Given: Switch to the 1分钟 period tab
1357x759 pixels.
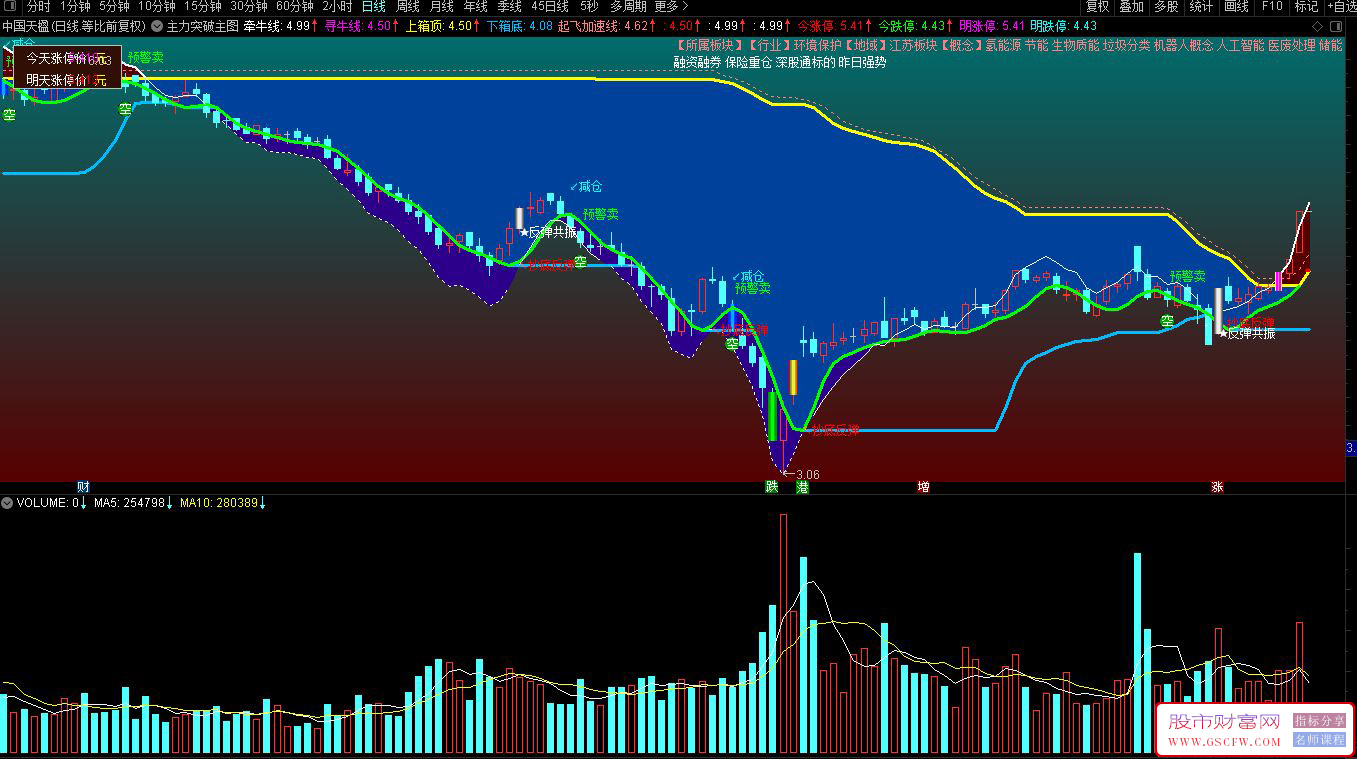Looking at the screenshot, I should click(75, 7).
